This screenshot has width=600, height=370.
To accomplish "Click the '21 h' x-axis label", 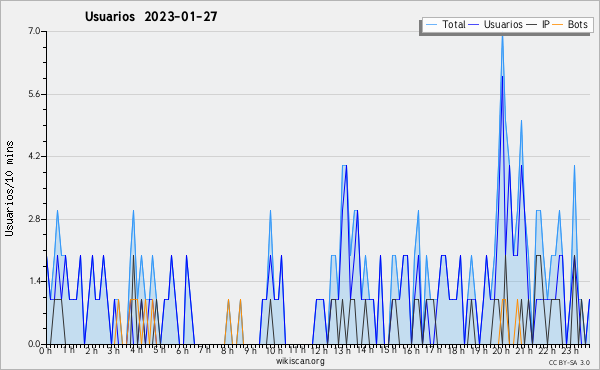I will 524,351.
